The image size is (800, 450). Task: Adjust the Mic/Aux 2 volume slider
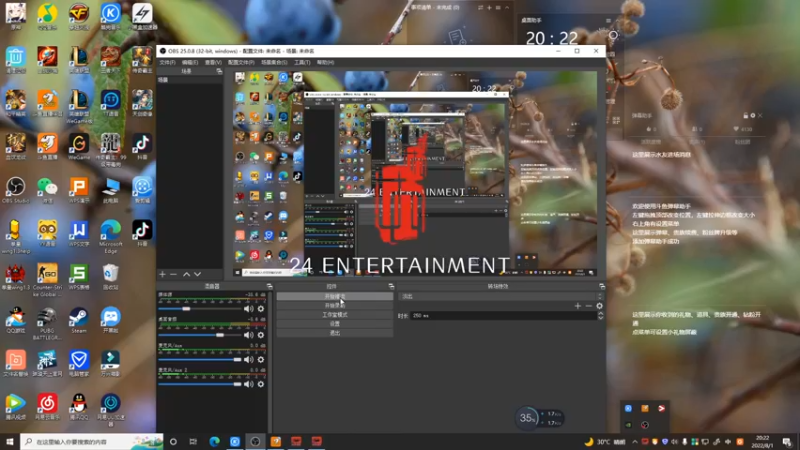coord(199,384)
